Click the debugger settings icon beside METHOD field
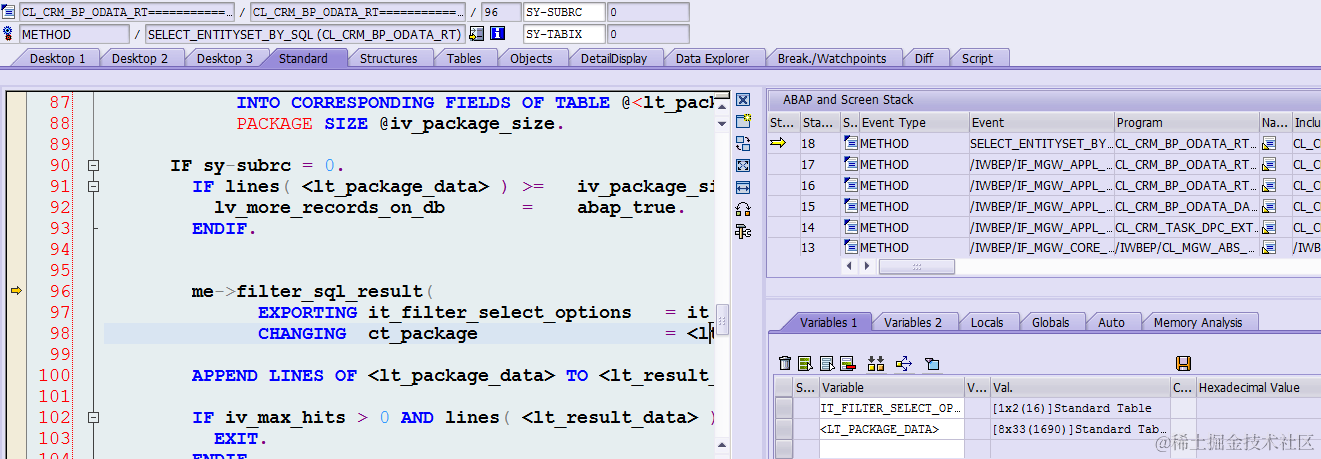Viewport: 1321px width, 459px height. [9, 33]
